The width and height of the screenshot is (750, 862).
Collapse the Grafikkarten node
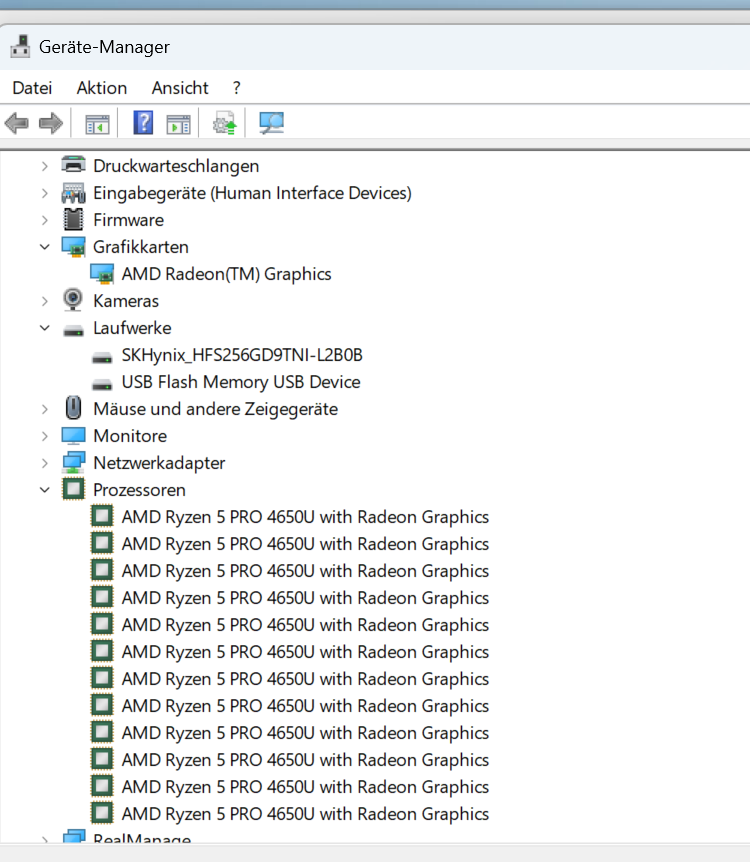point(45,247)
